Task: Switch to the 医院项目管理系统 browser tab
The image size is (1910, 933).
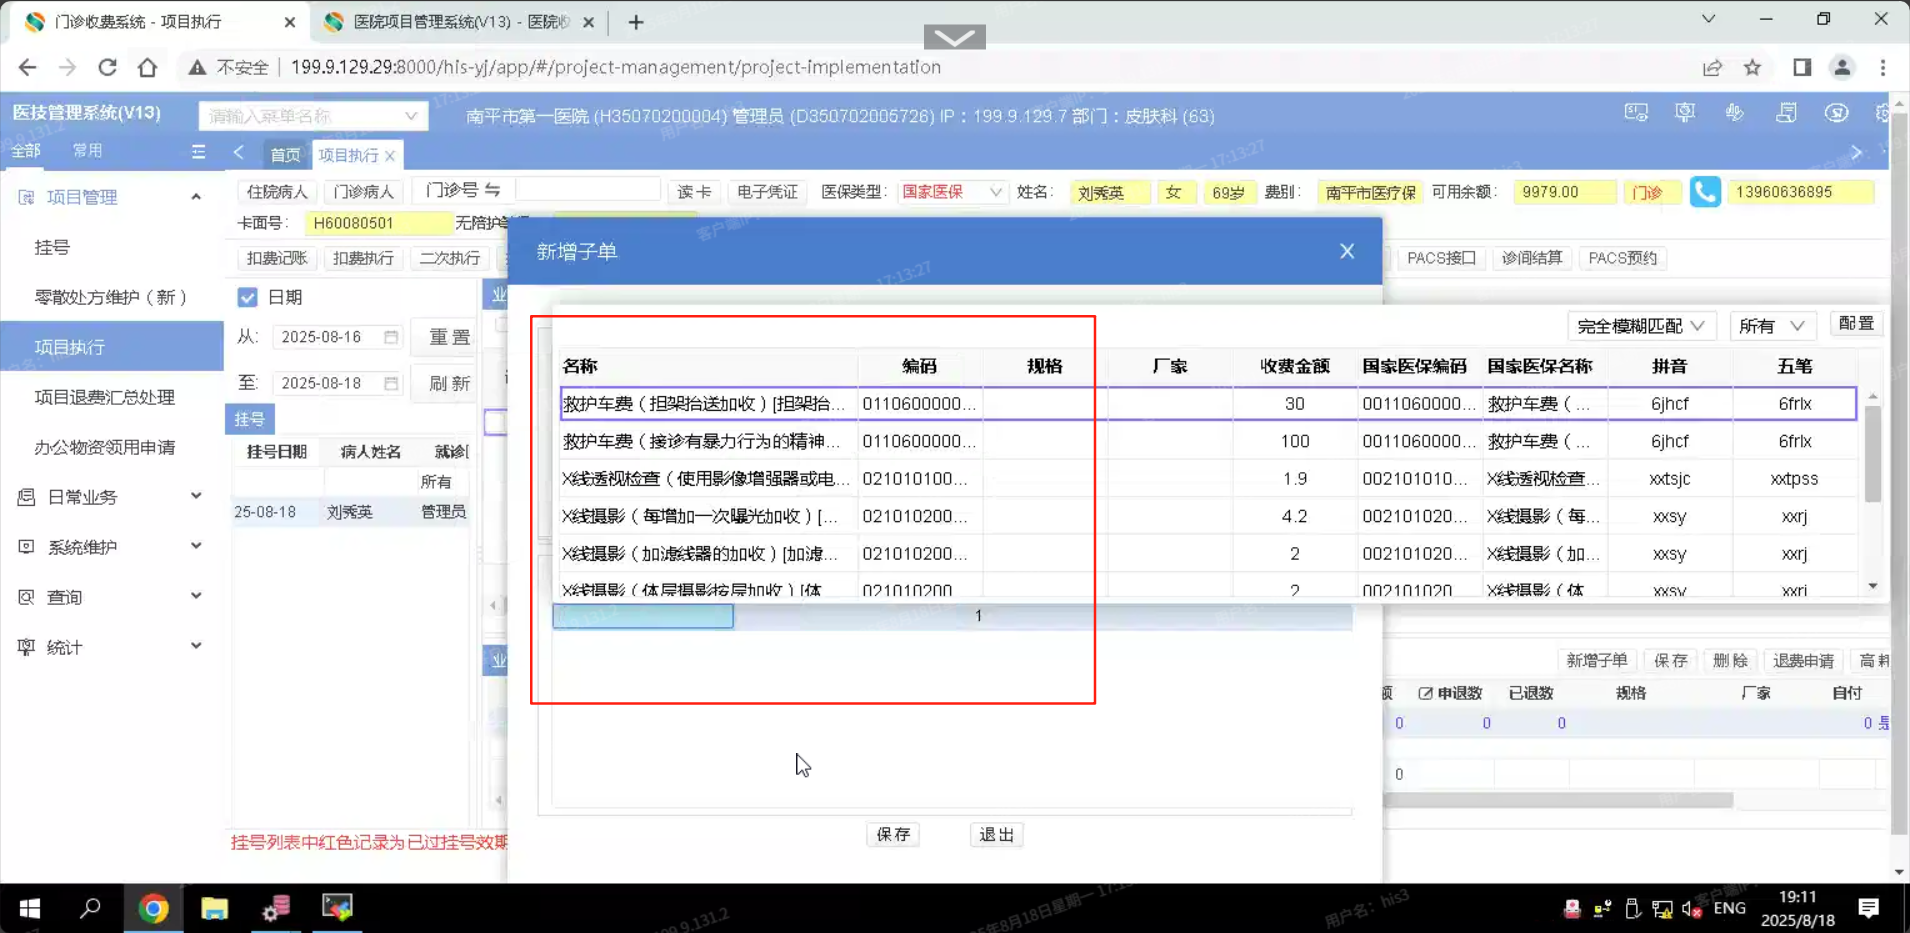Action: pyautogui.click(x=458, y=22)
